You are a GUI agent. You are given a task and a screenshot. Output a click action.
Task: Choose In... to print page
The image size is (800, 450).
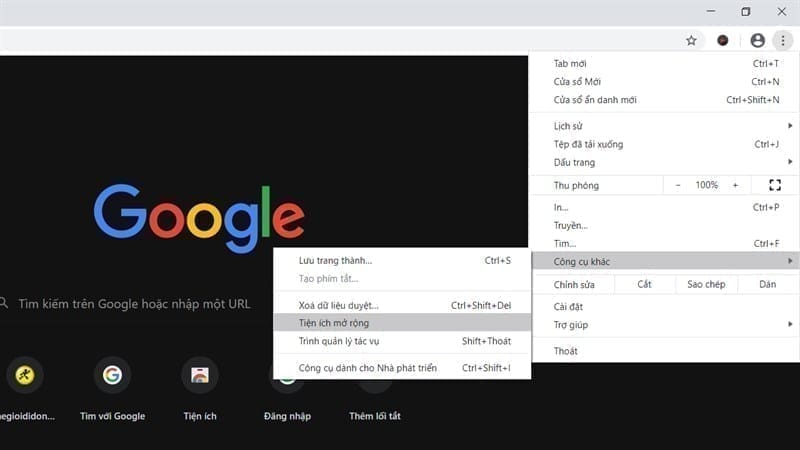(665, 207)
